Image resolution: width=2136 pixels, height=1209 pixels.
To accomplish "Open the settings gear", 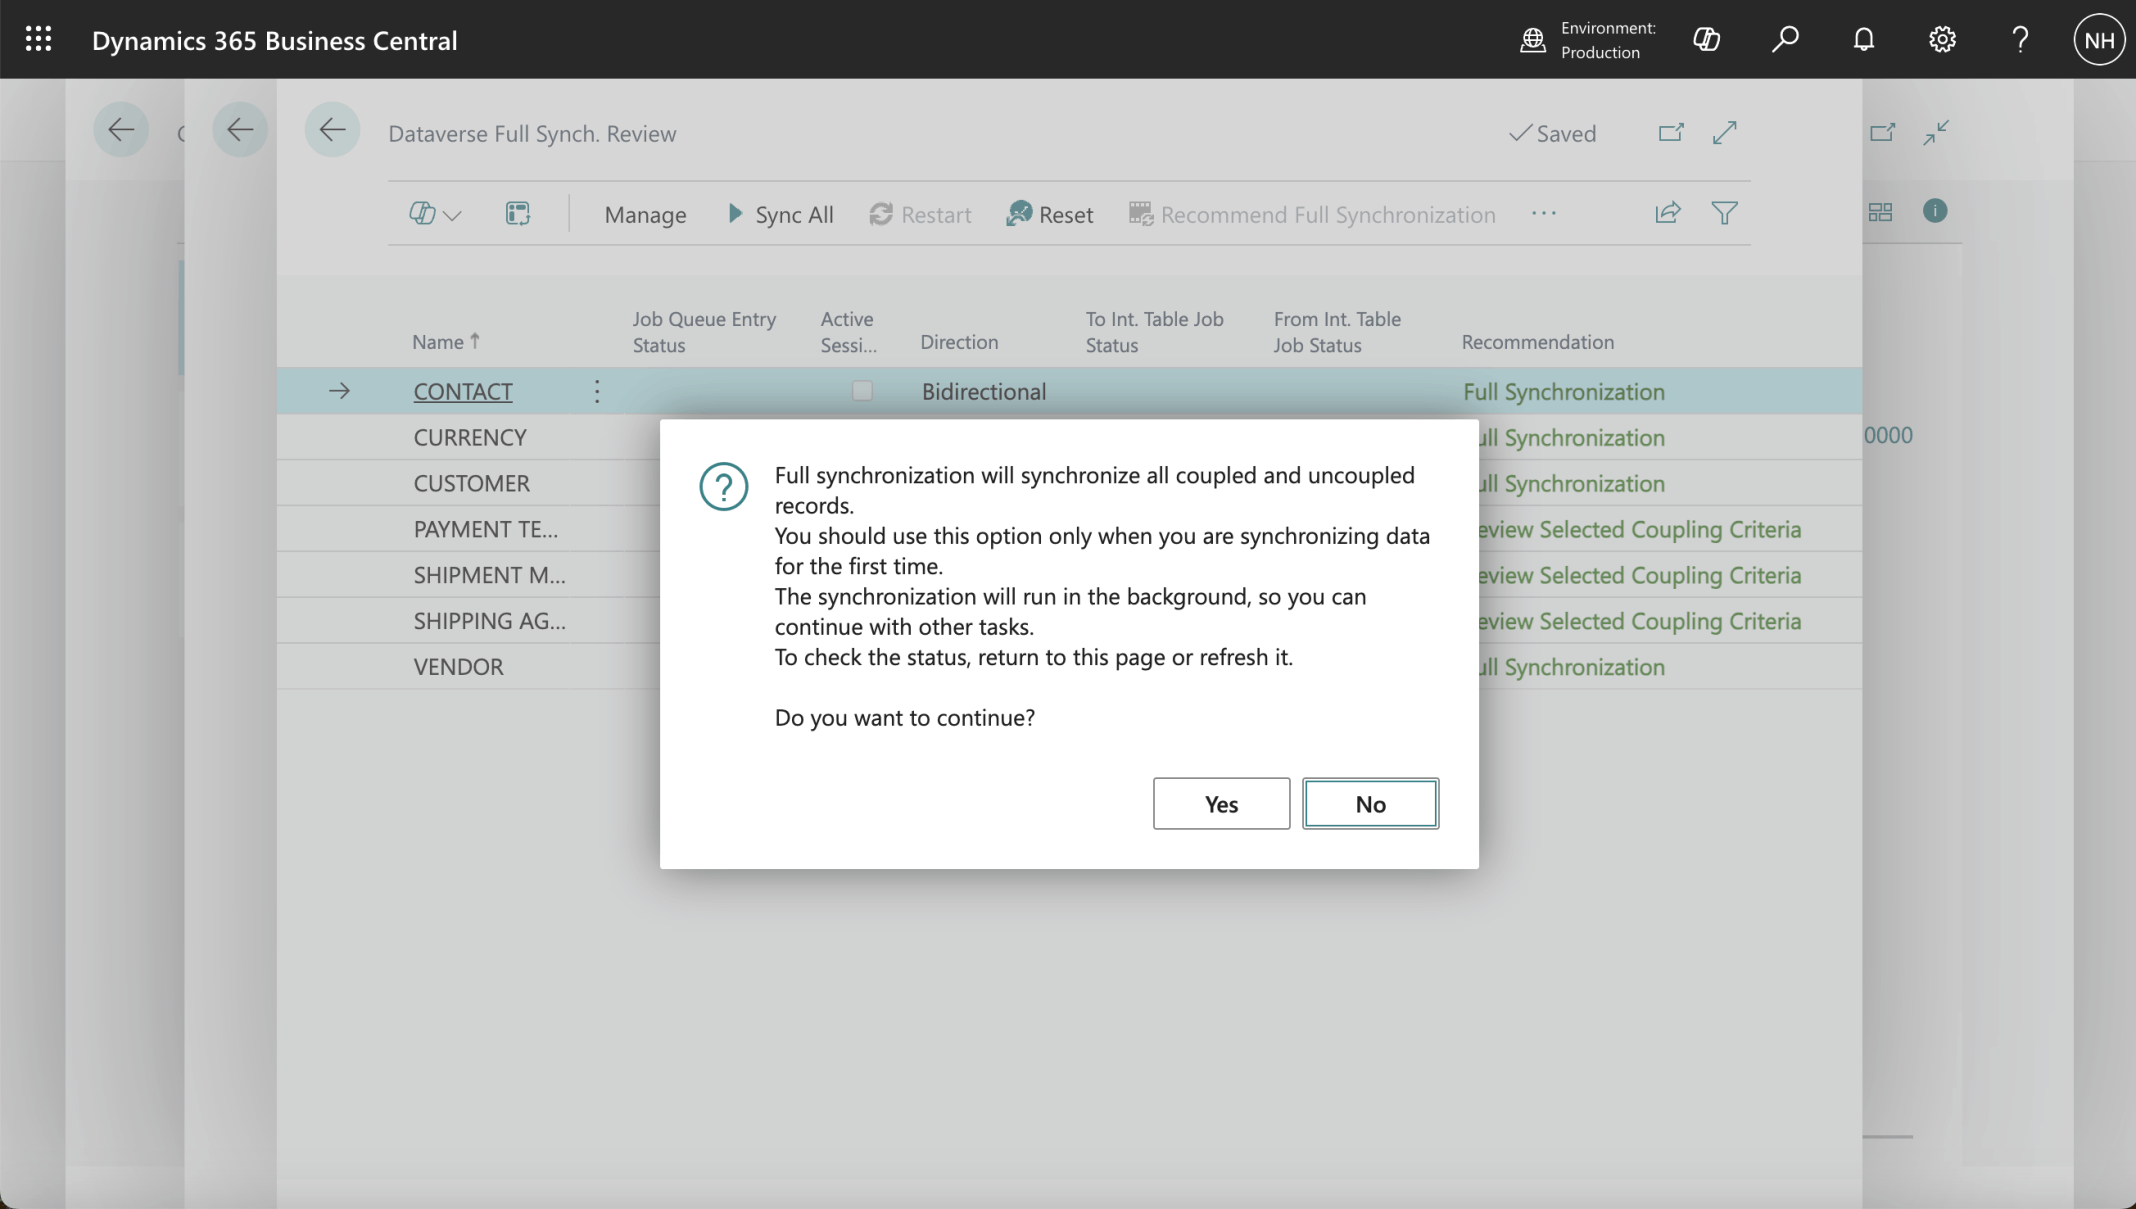I will [x=1942, y=40].
